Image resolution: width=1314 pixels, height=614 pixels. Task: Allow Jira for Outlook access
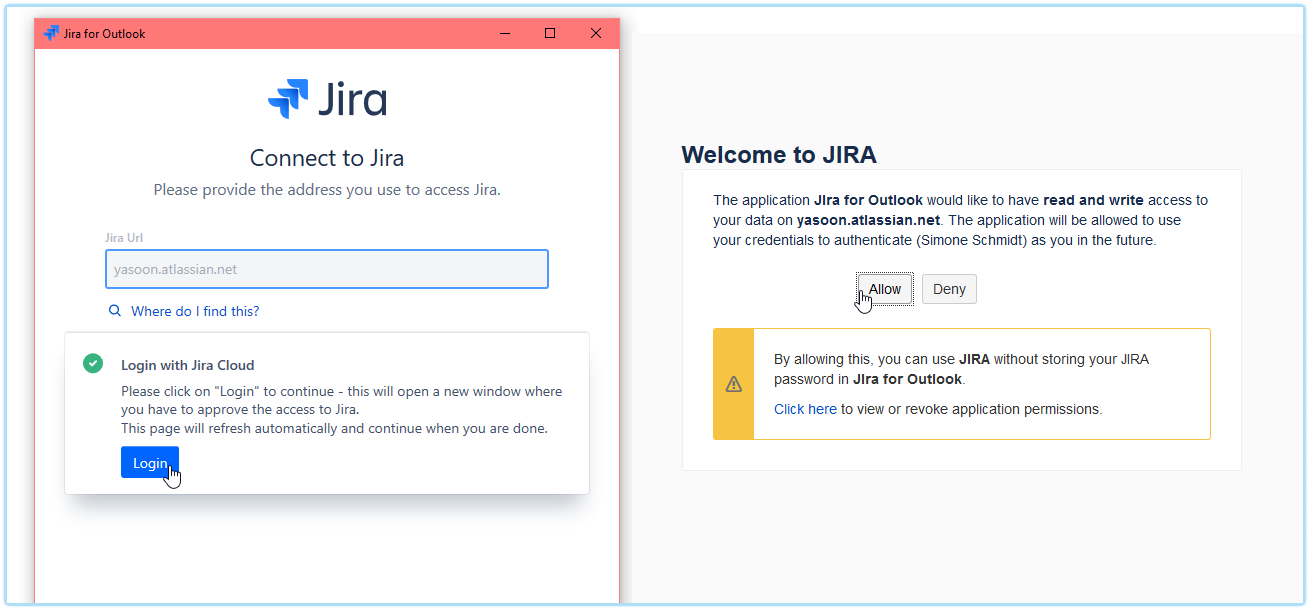884,289
